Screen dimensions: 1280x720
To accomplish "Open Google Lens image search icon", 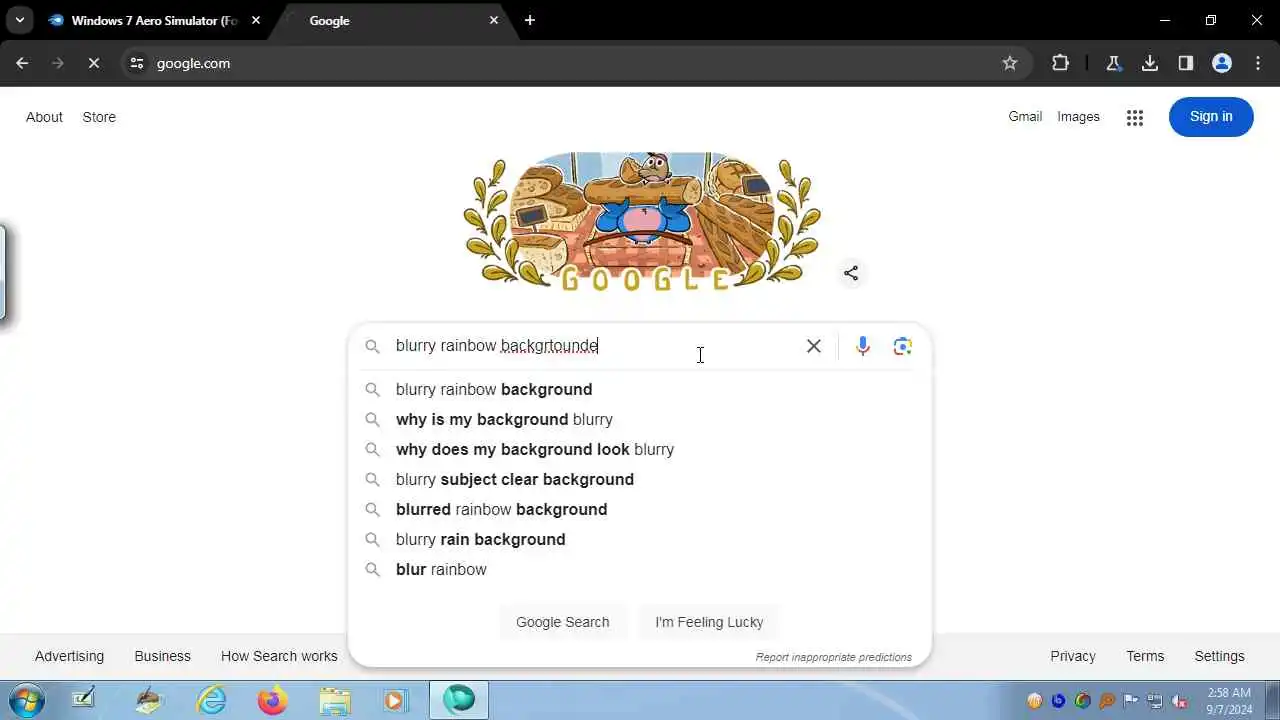I will point(903,346).
